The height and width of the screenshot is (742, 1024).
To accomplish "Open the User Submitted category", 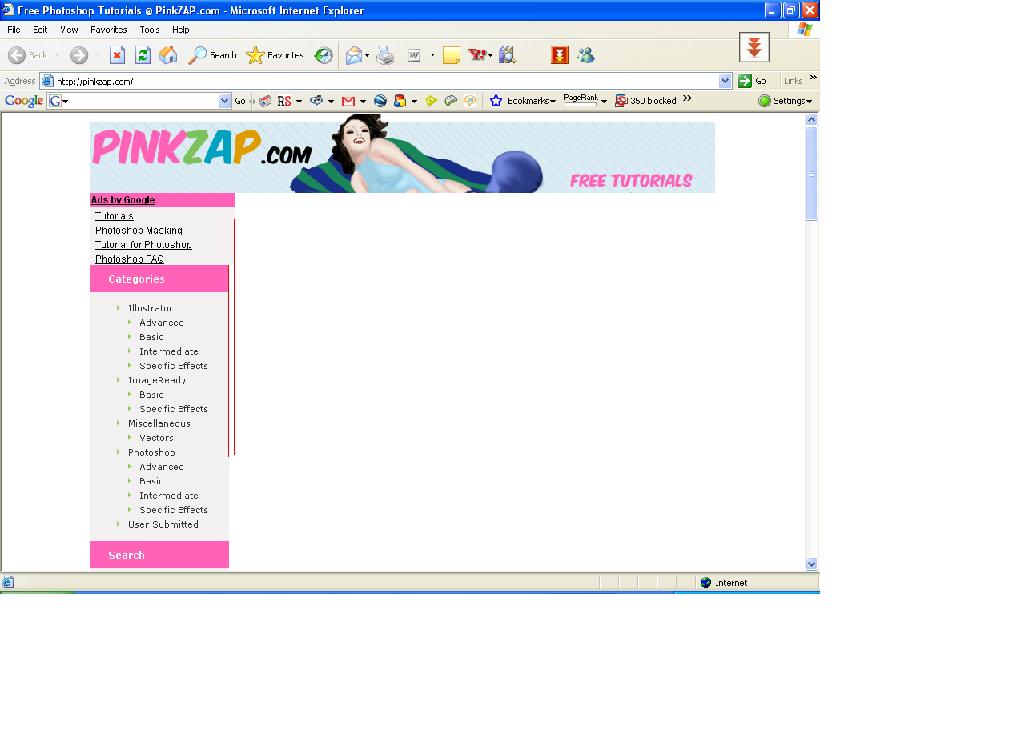I will pos(163,524).
